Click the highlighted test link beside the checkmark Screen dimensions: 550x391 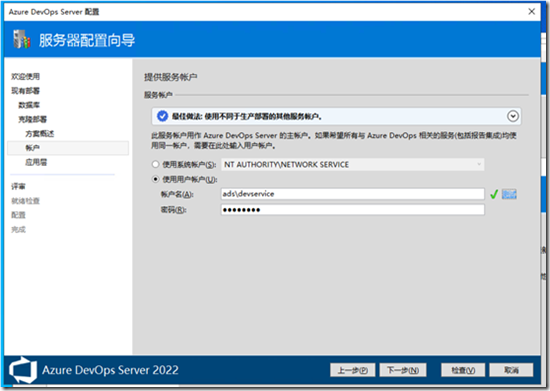[509, 194]
